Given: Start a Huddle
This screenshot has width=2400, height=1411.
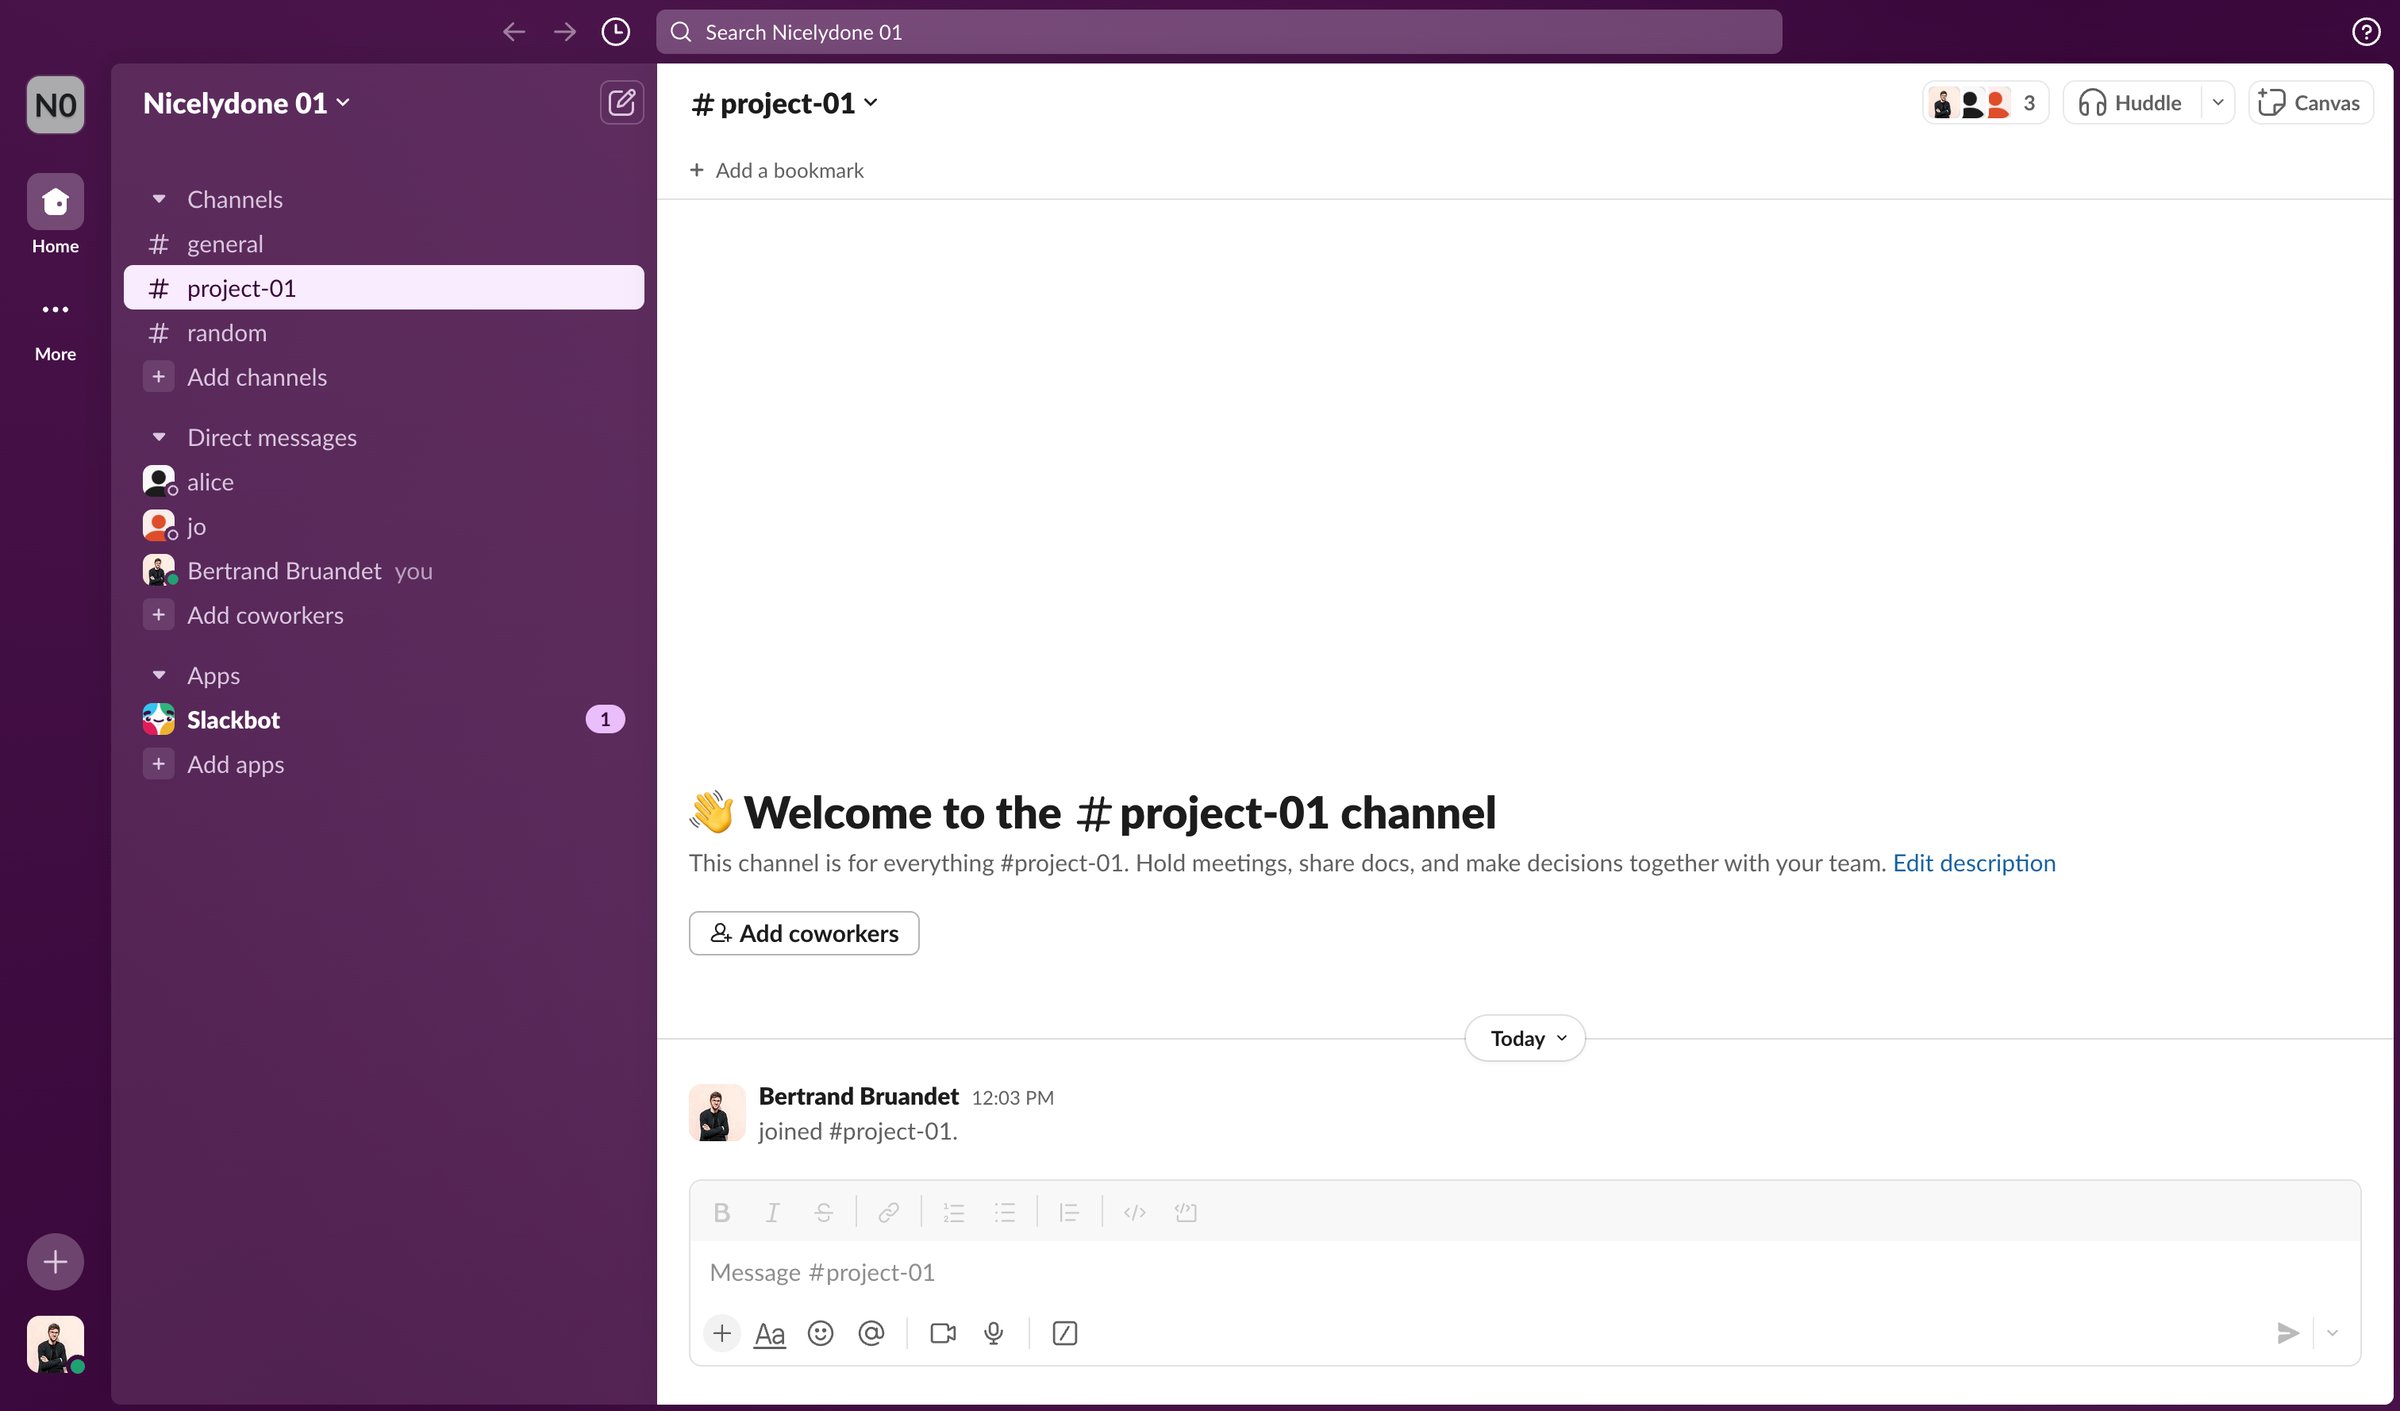Looking at the screenshot, I should tap(2131, 102).
